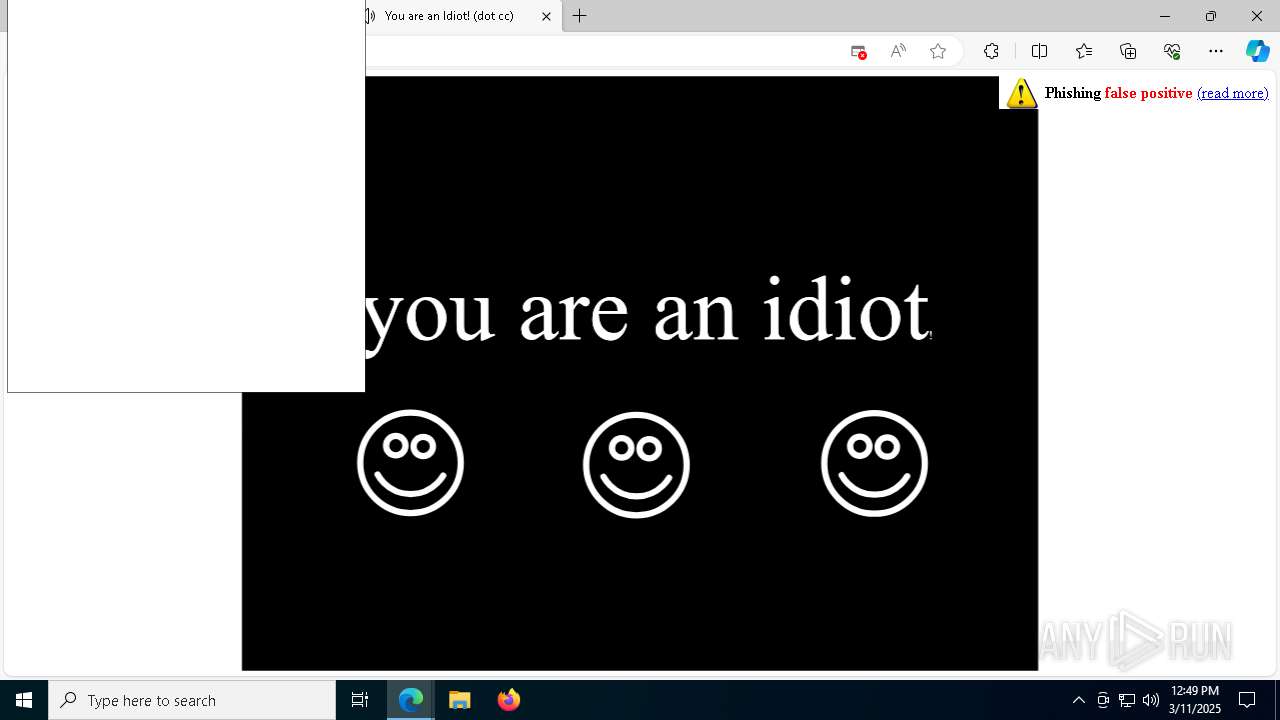The height and width of the screenshot is (720, 1280).
Task: Open the Meet Now tray icon
Action: [1103, 700]
